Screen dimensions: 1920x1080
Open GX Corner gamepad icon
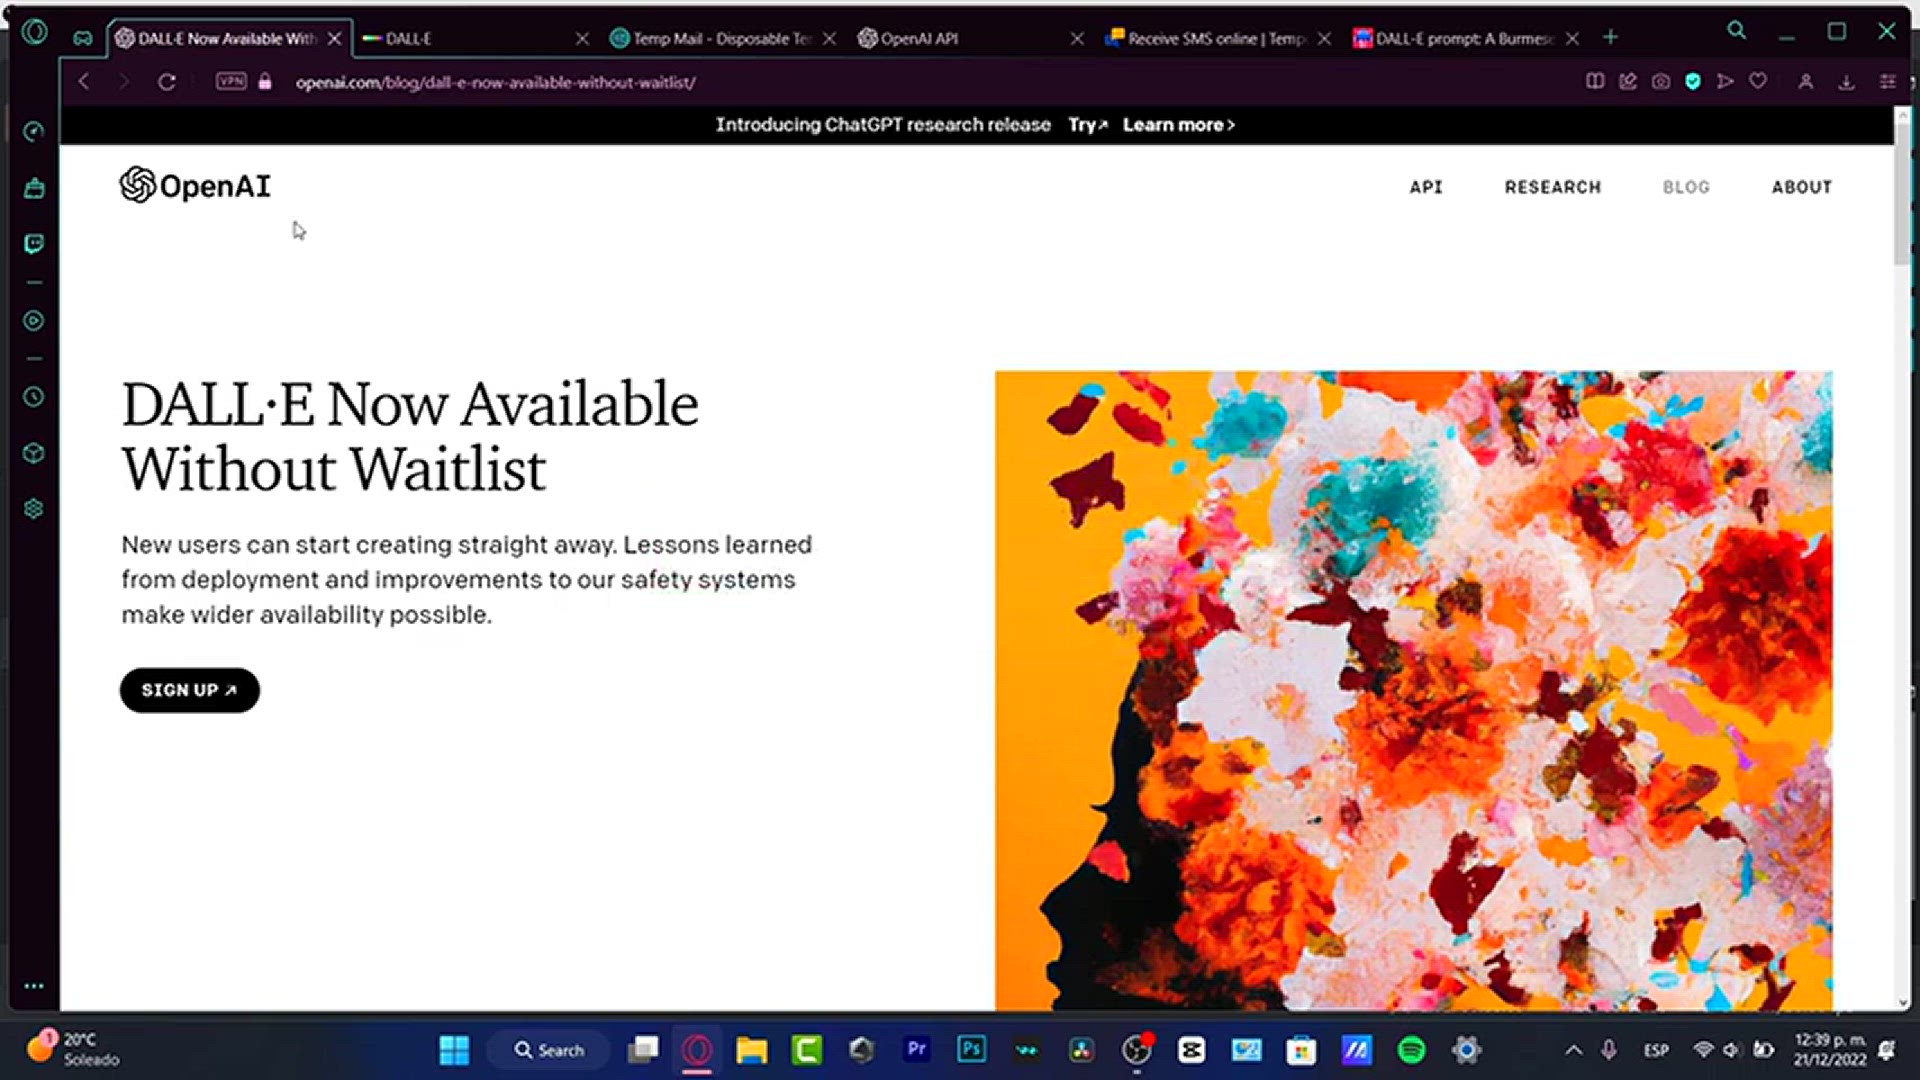point(83,38)
